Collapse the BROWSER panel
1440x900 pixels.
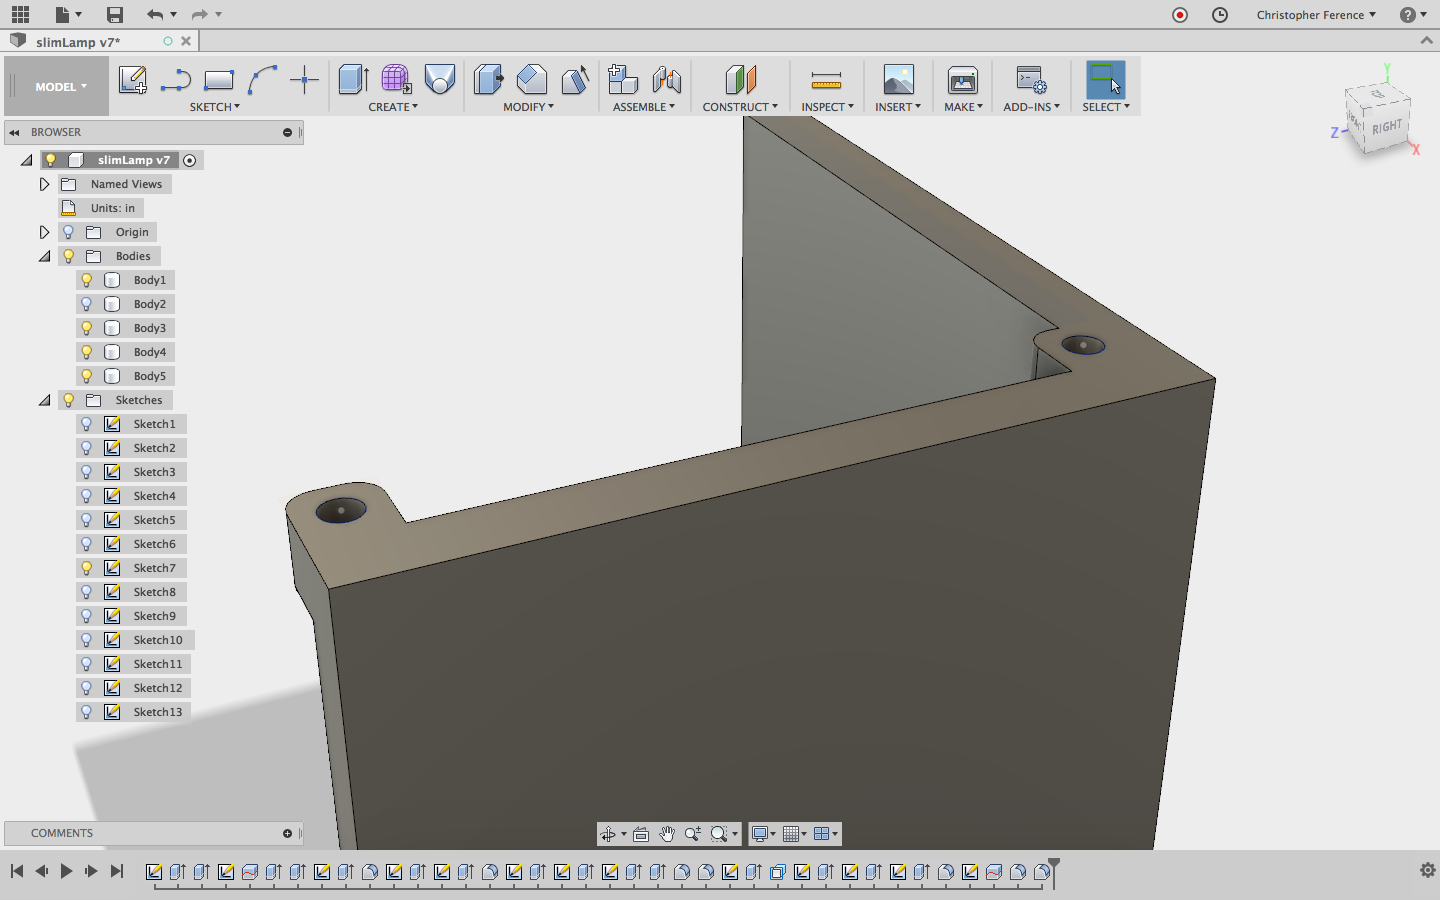(14, 132)
